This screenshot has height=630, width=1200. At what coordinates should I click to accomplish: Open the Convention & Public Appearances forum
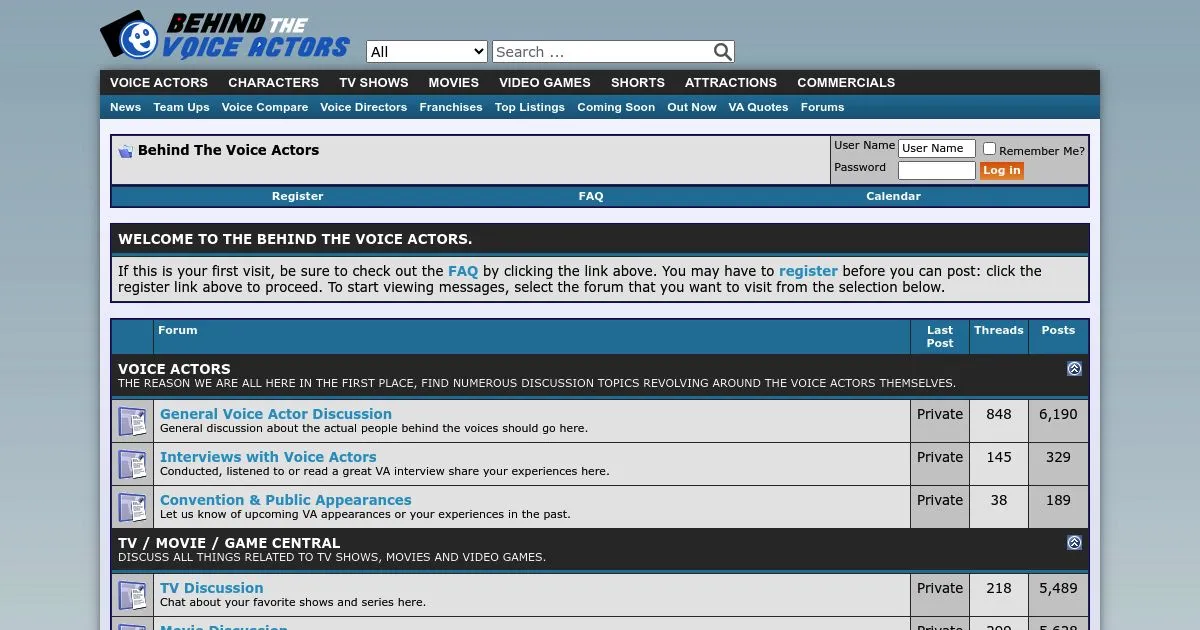[286, 500]
